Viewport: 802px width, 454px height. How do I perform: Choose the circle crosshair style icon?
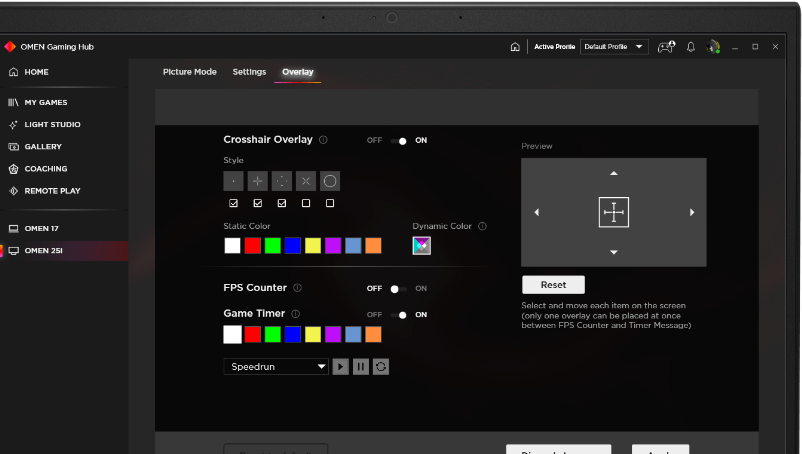(x=330, y=181)
